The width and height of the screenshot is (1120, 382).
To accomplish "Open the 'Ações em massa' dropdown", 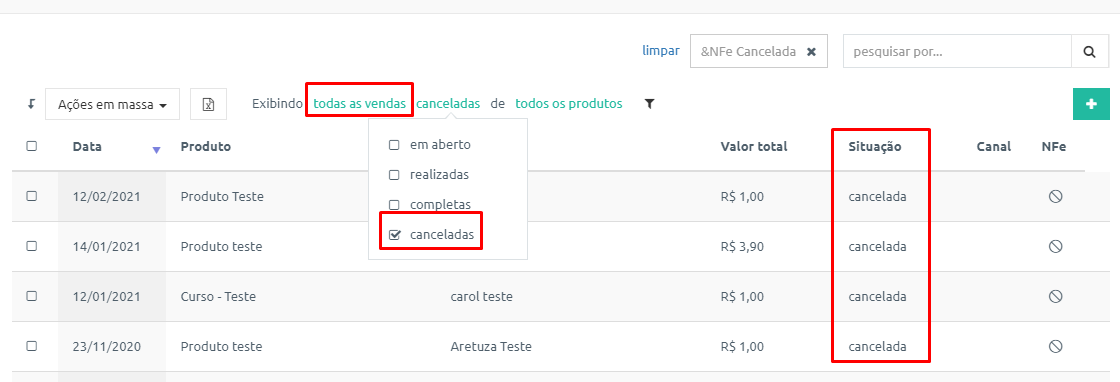I will 112,104.
